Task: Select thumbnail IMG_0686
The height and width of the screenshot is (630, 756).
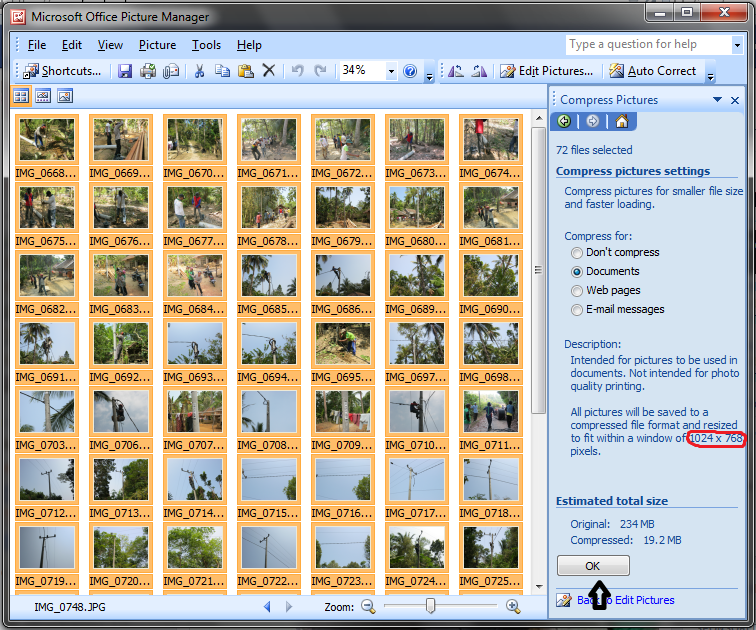Action: pos(343,282)
